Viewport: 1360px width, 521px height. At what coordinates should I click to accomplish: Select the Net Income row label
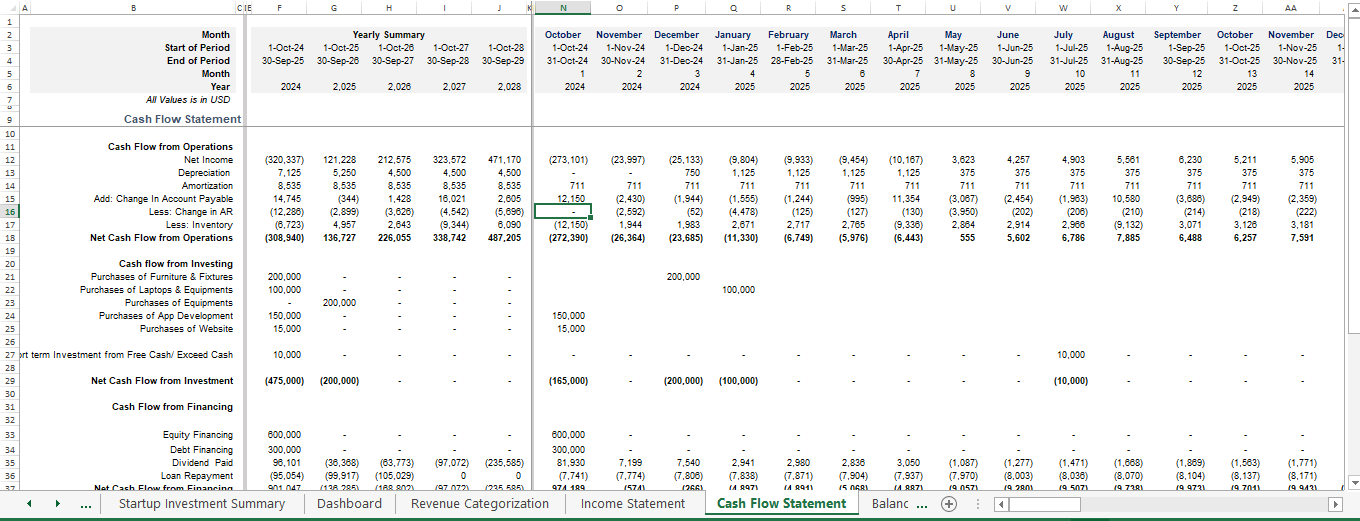coord(209,160)
